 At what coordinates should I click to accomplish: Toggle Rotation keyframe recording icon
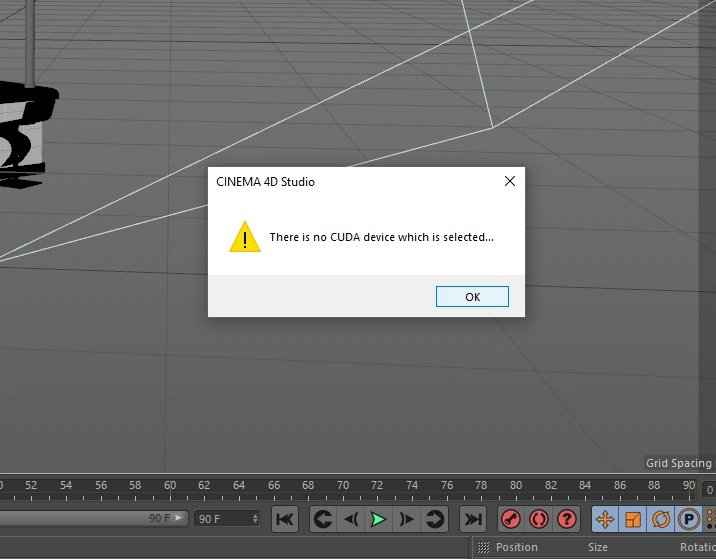pos(661,519)
